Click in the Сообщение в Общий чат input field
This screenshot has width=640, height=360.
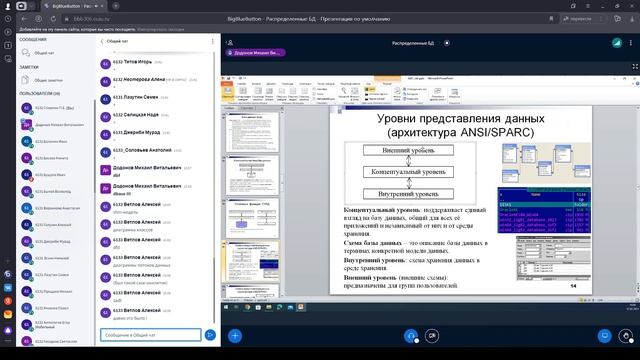pos(151,335)
